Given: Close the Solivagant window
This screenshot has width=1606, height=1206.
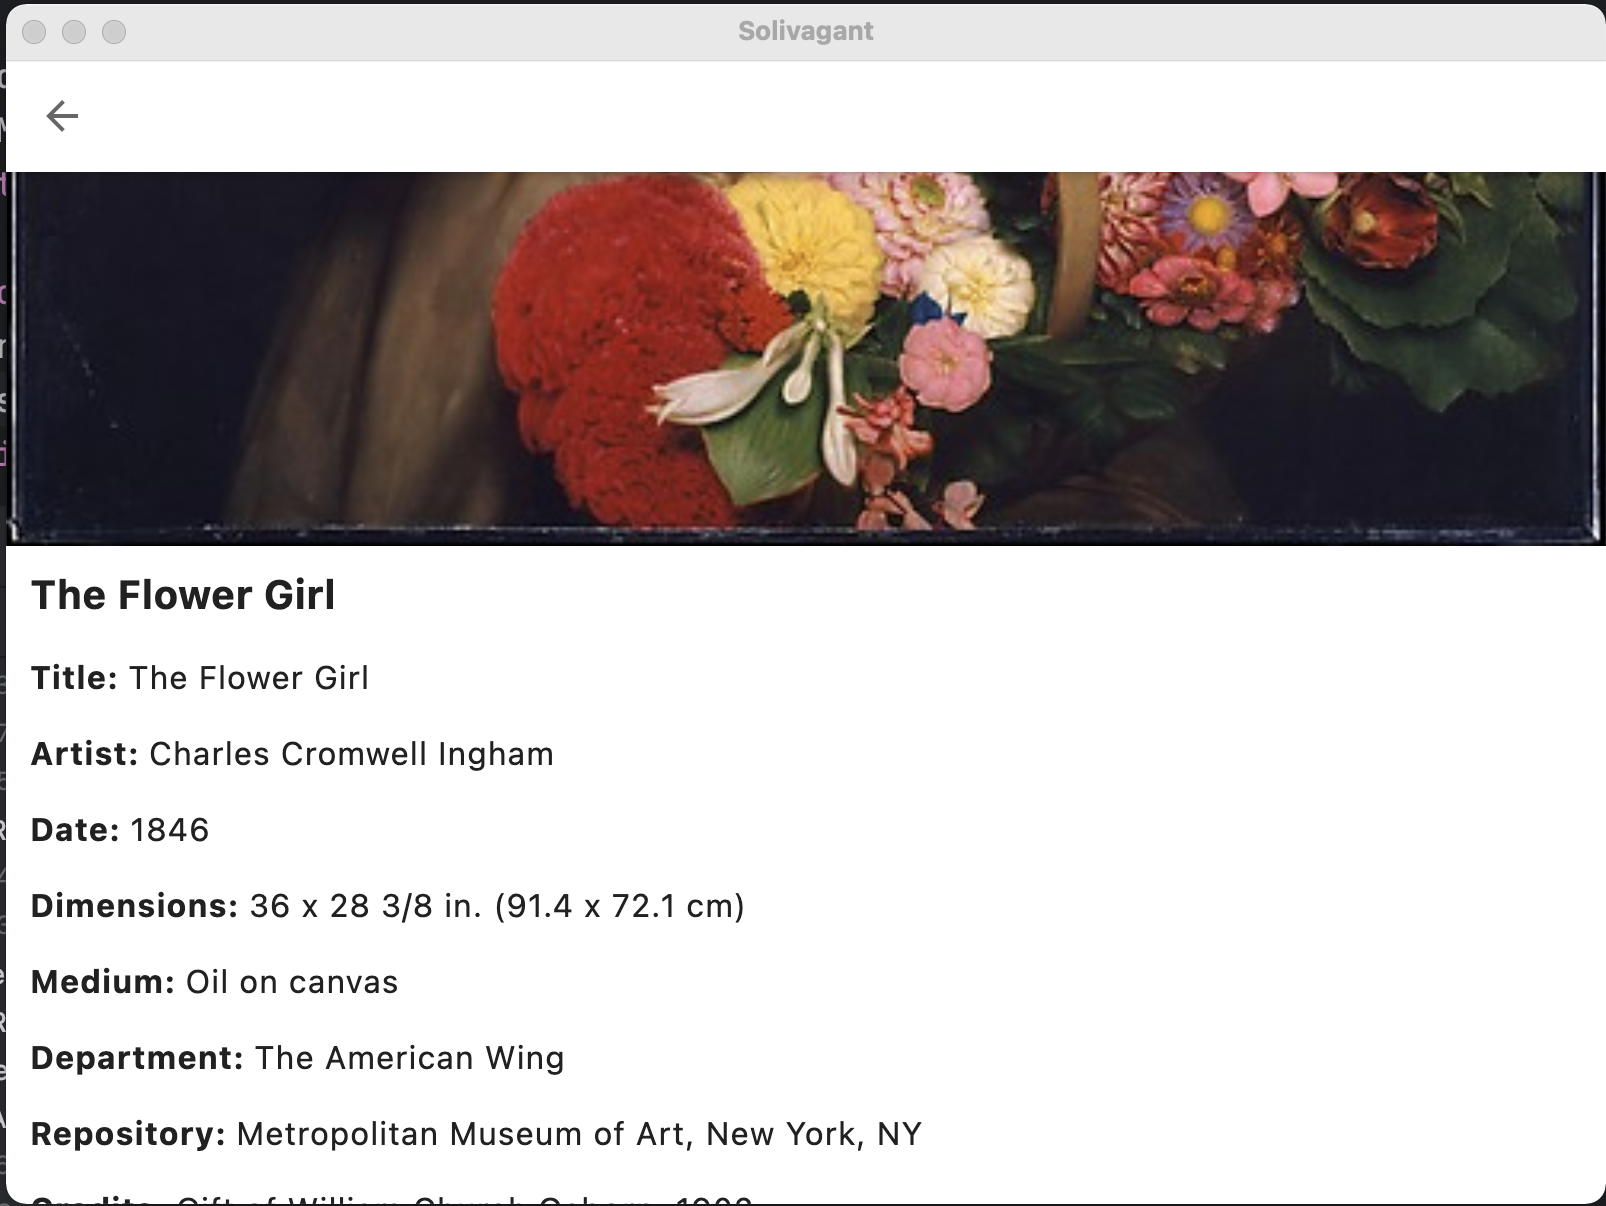Looking at the screenshot, I should [x=34, y=32].
